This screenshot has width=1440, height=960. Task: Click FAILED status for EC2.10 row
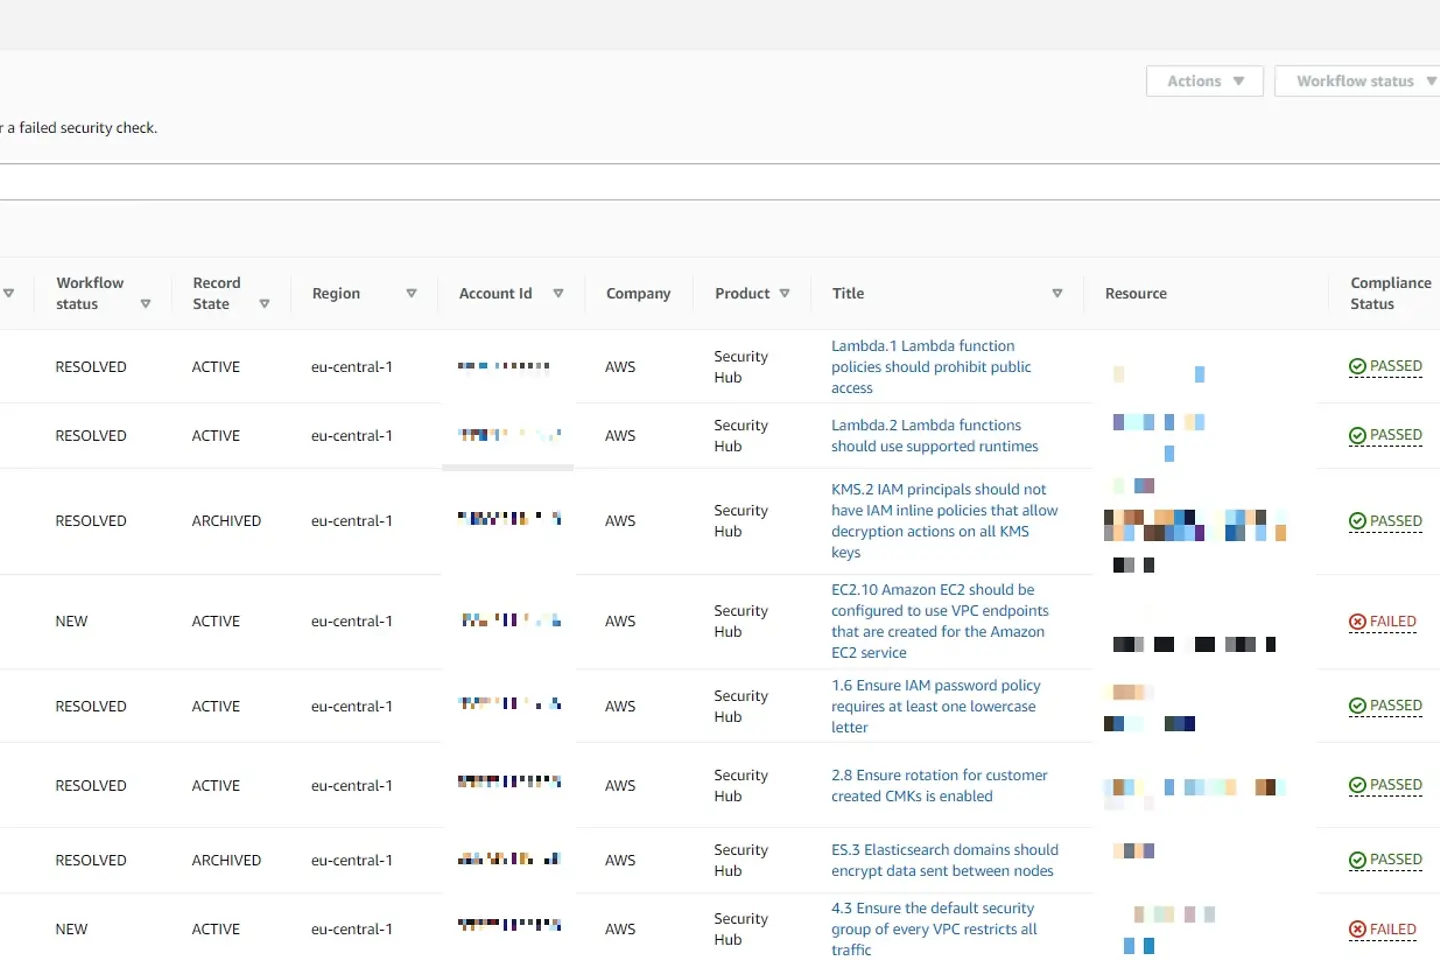1383,622
